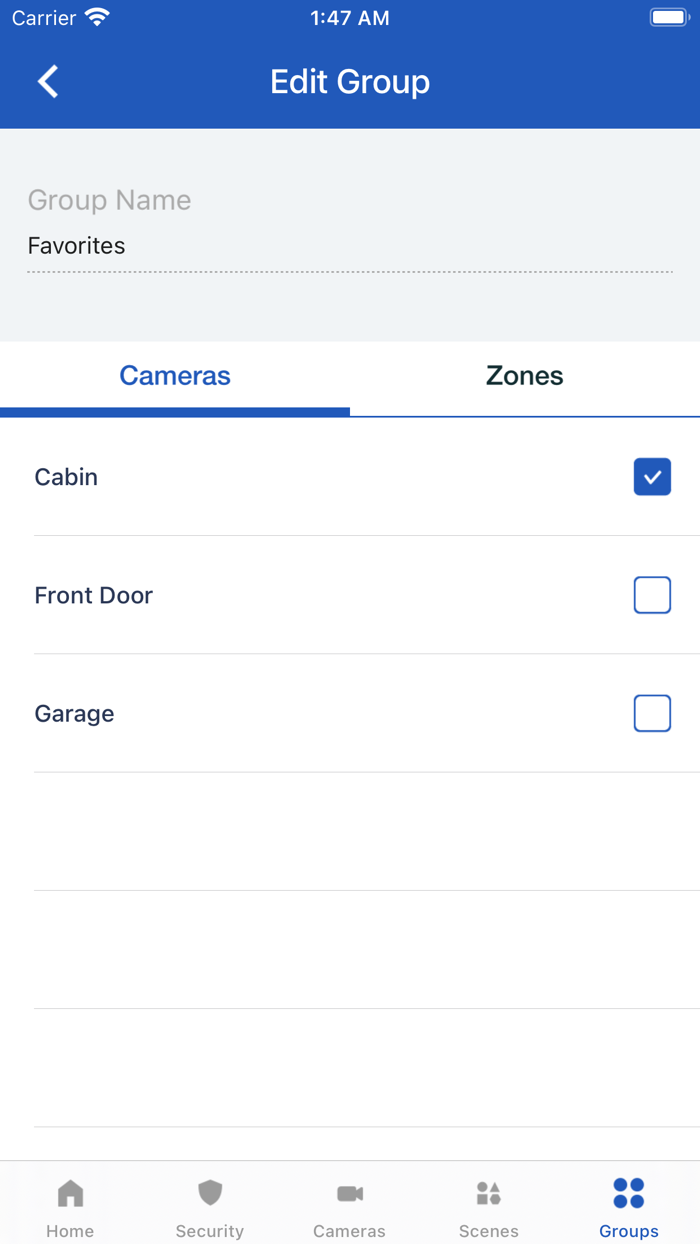Navigate to Security via the bottom bar

coord(210,1202)
